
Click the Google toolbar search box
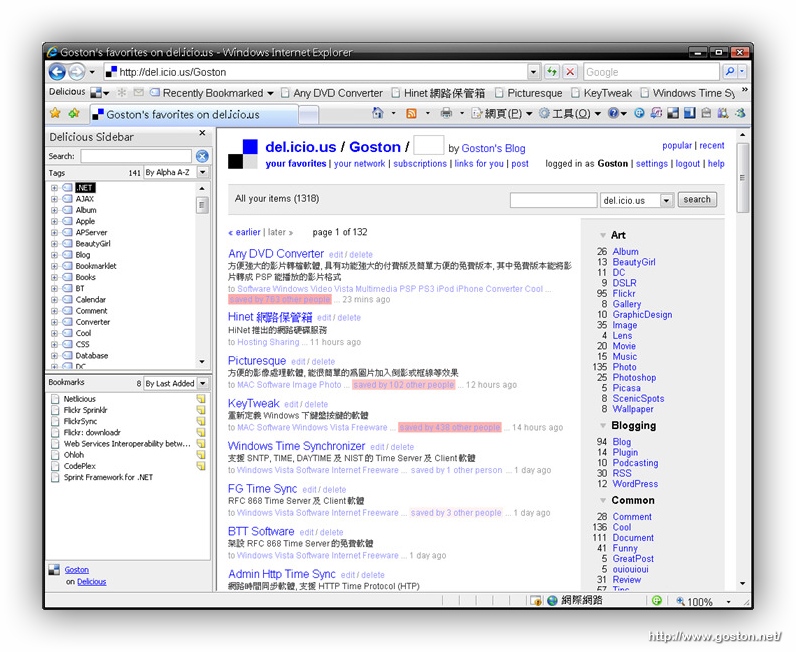(x=651, y=72)
